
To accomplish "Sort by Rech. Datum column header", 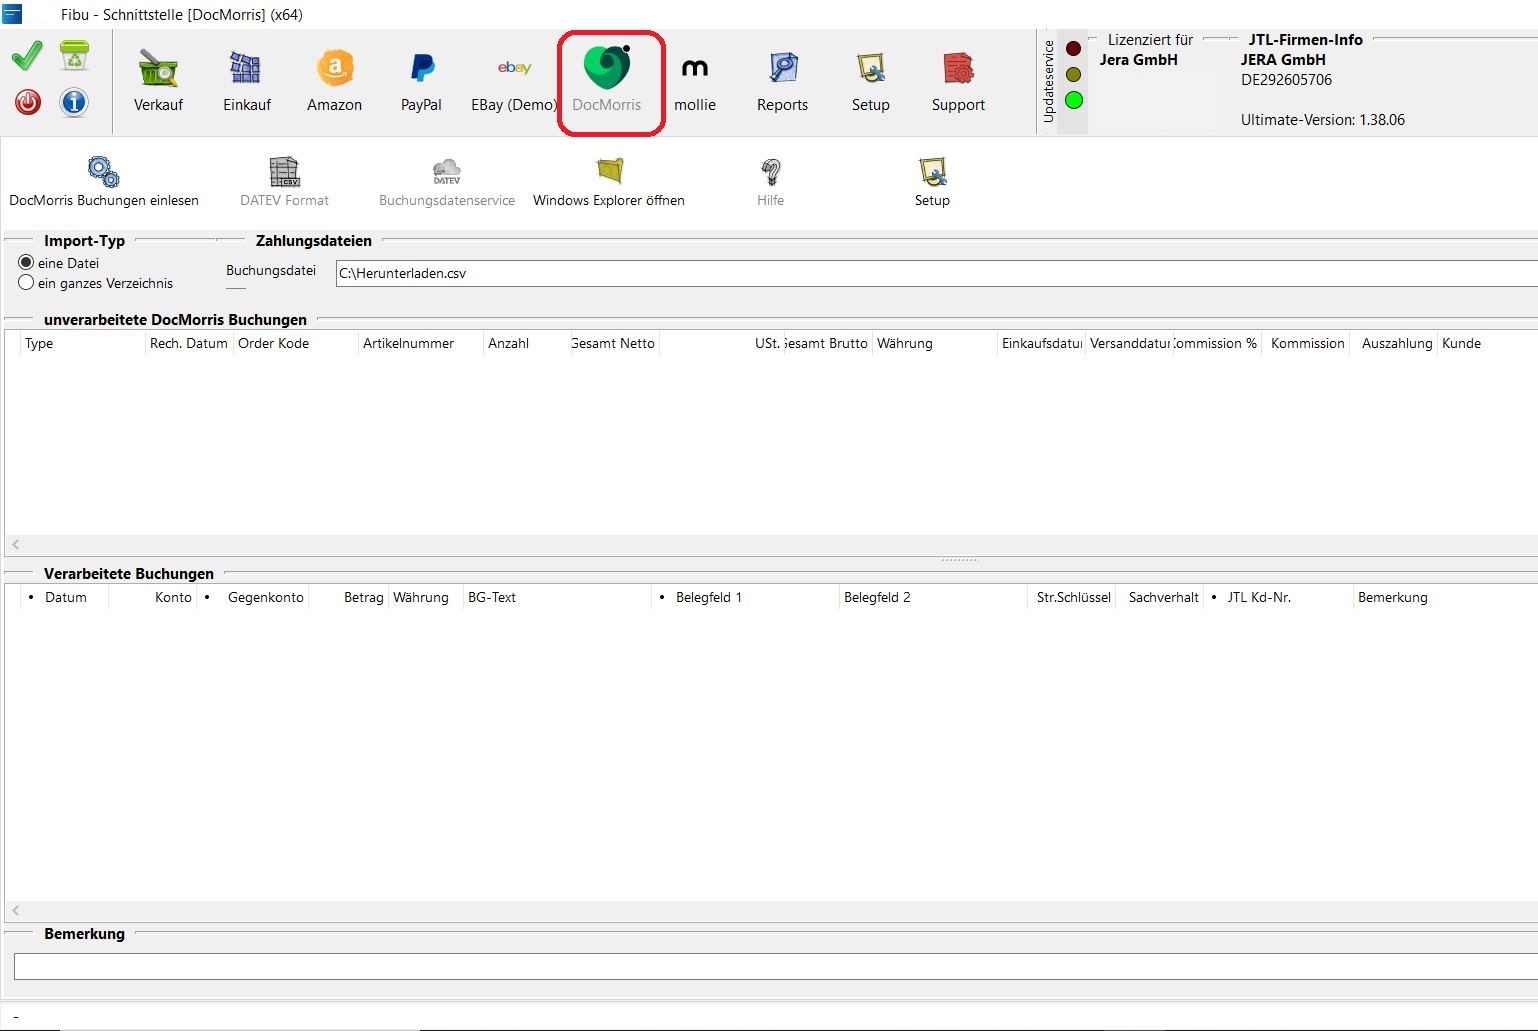I will point(188,343).
